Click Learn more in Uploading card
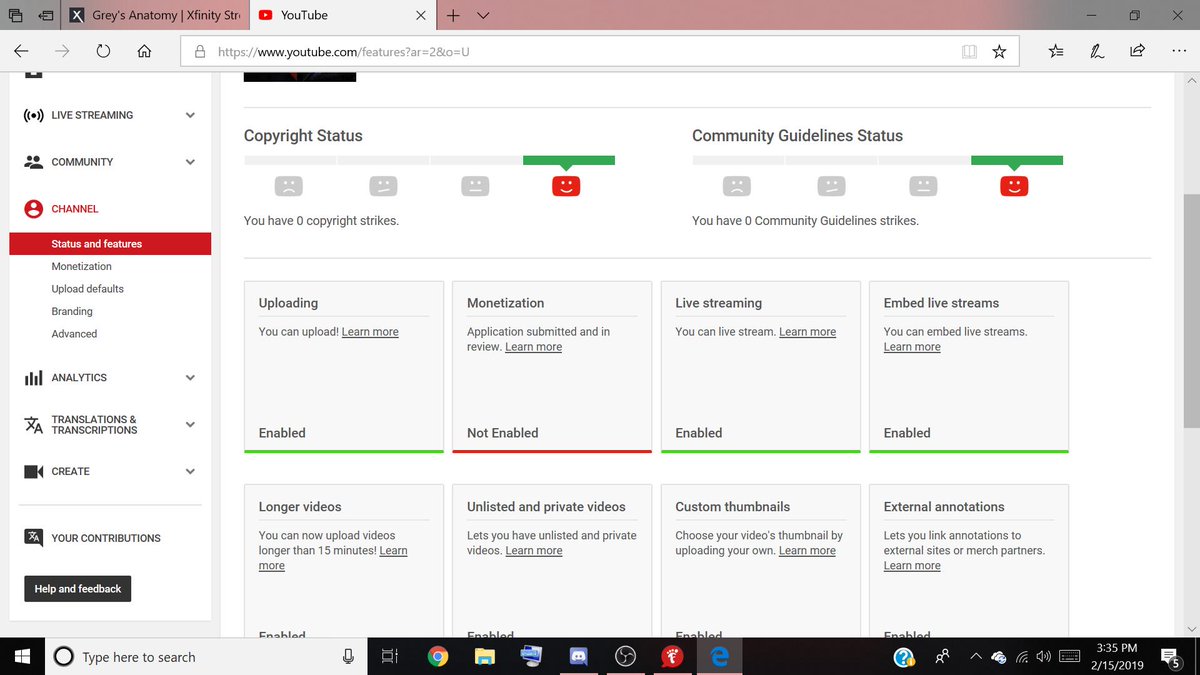 (x=370, y=332)
